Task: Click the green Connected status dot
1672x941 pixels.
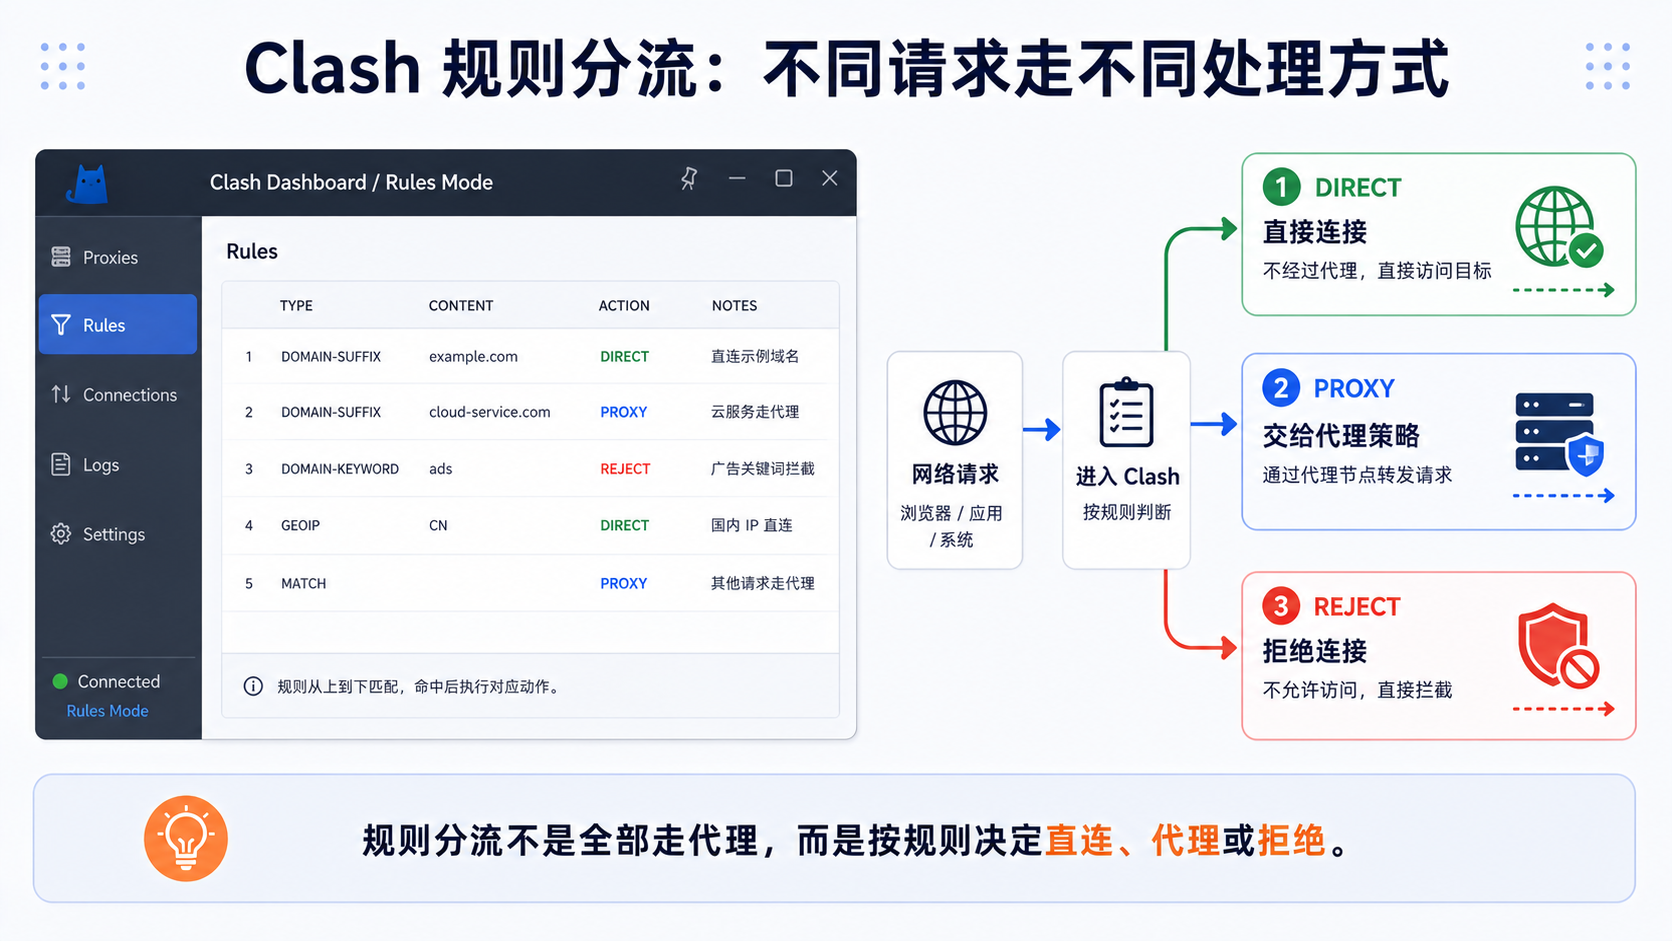Action: point(60,681)
